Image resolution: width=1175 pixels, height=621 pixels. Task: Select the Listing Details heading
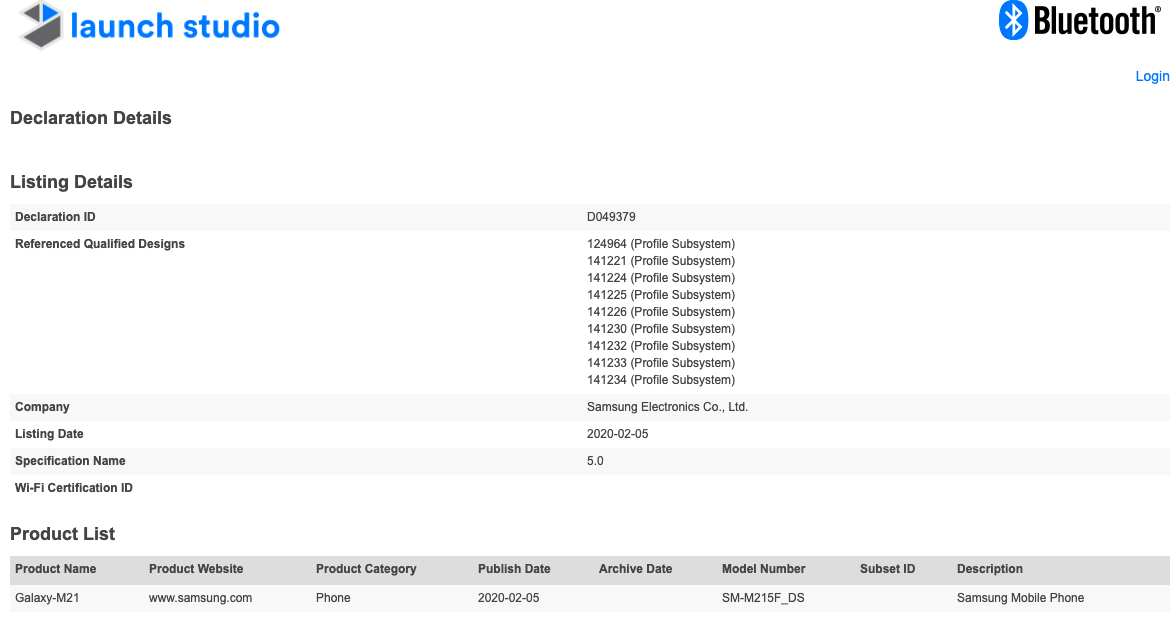71,182
